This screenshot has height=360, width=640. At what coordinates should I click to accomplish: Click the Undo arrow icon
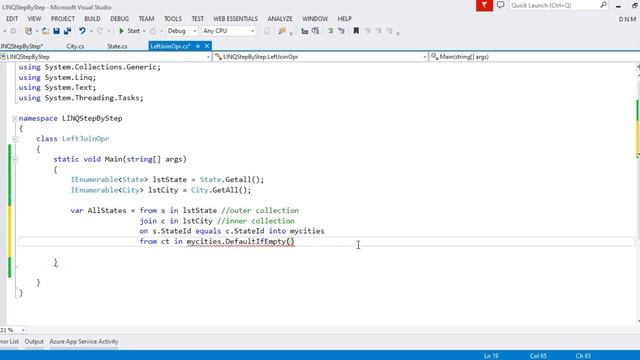[x=82, y=31]
